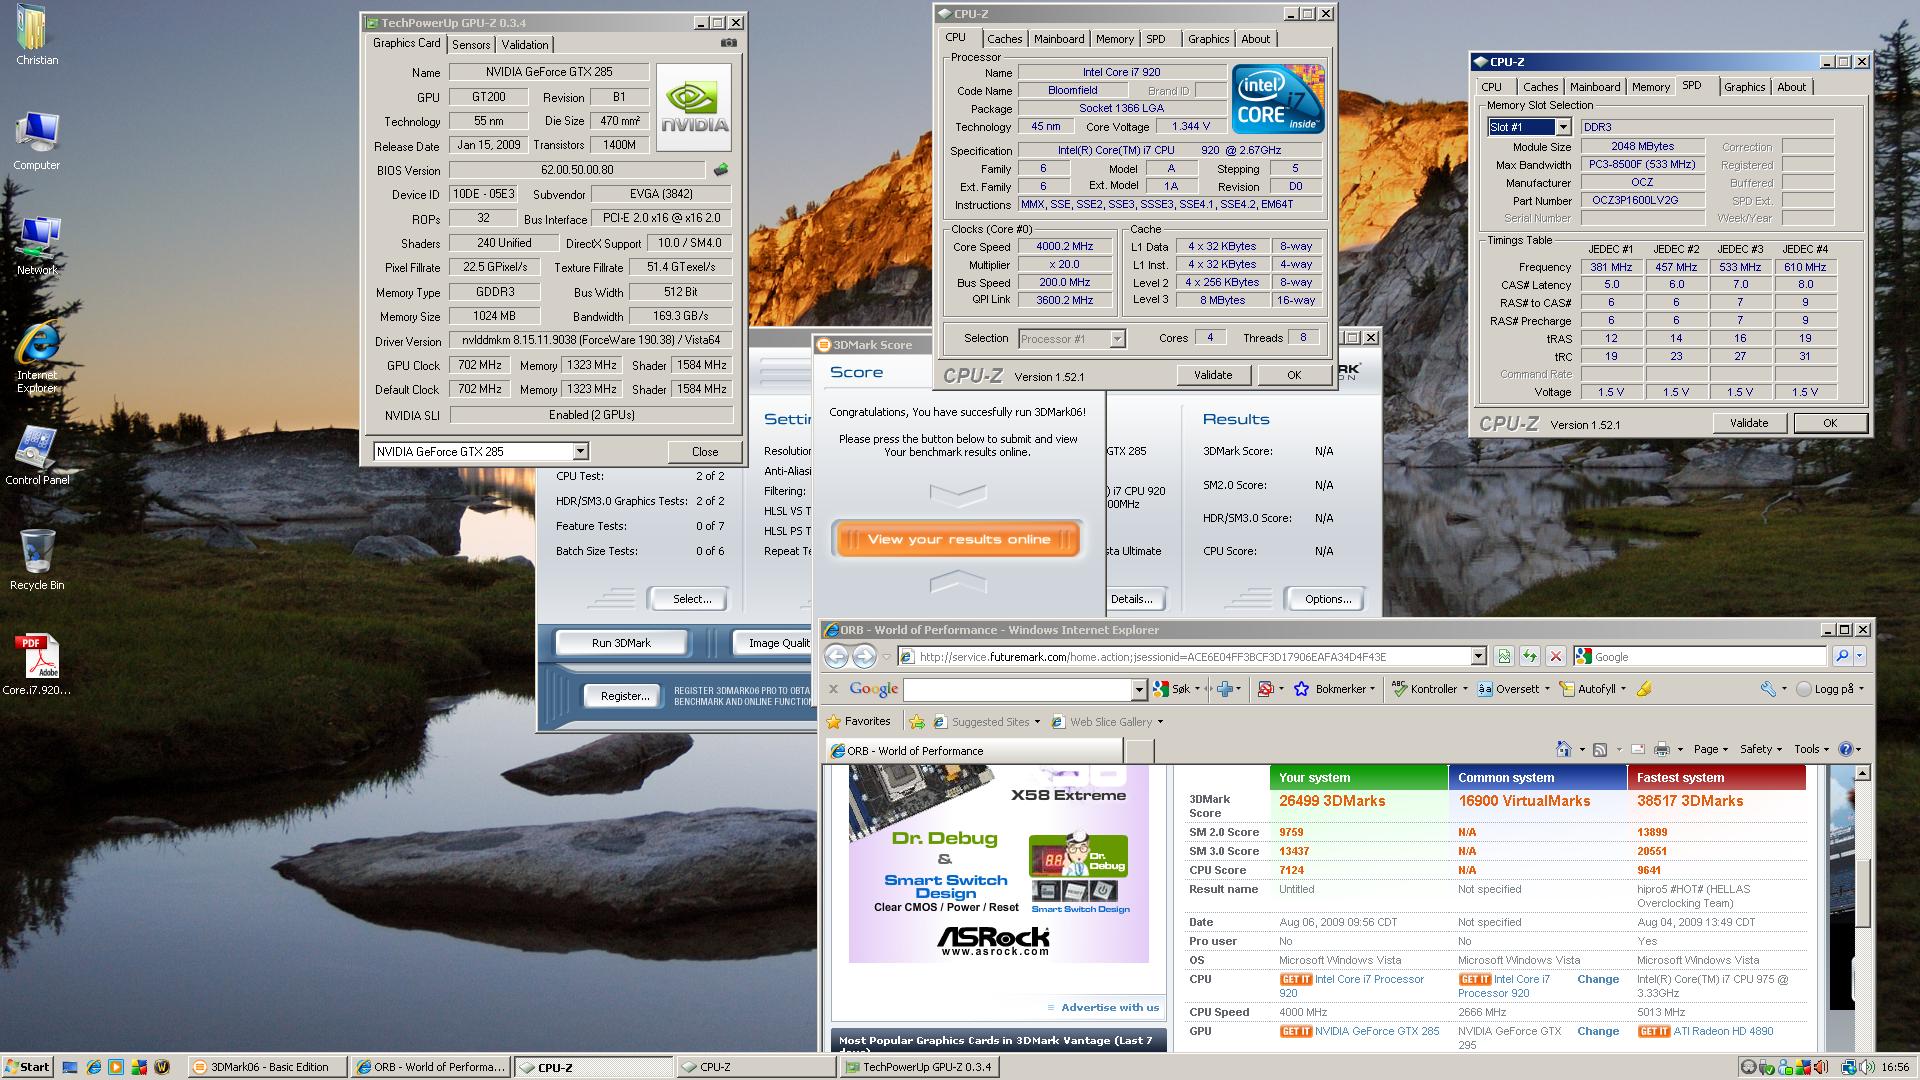The height and width of the screenshot is (1080, 1920).
Task: Open Graphics tab in SPD CPU-Z window
Action: tap(1744, 87)
